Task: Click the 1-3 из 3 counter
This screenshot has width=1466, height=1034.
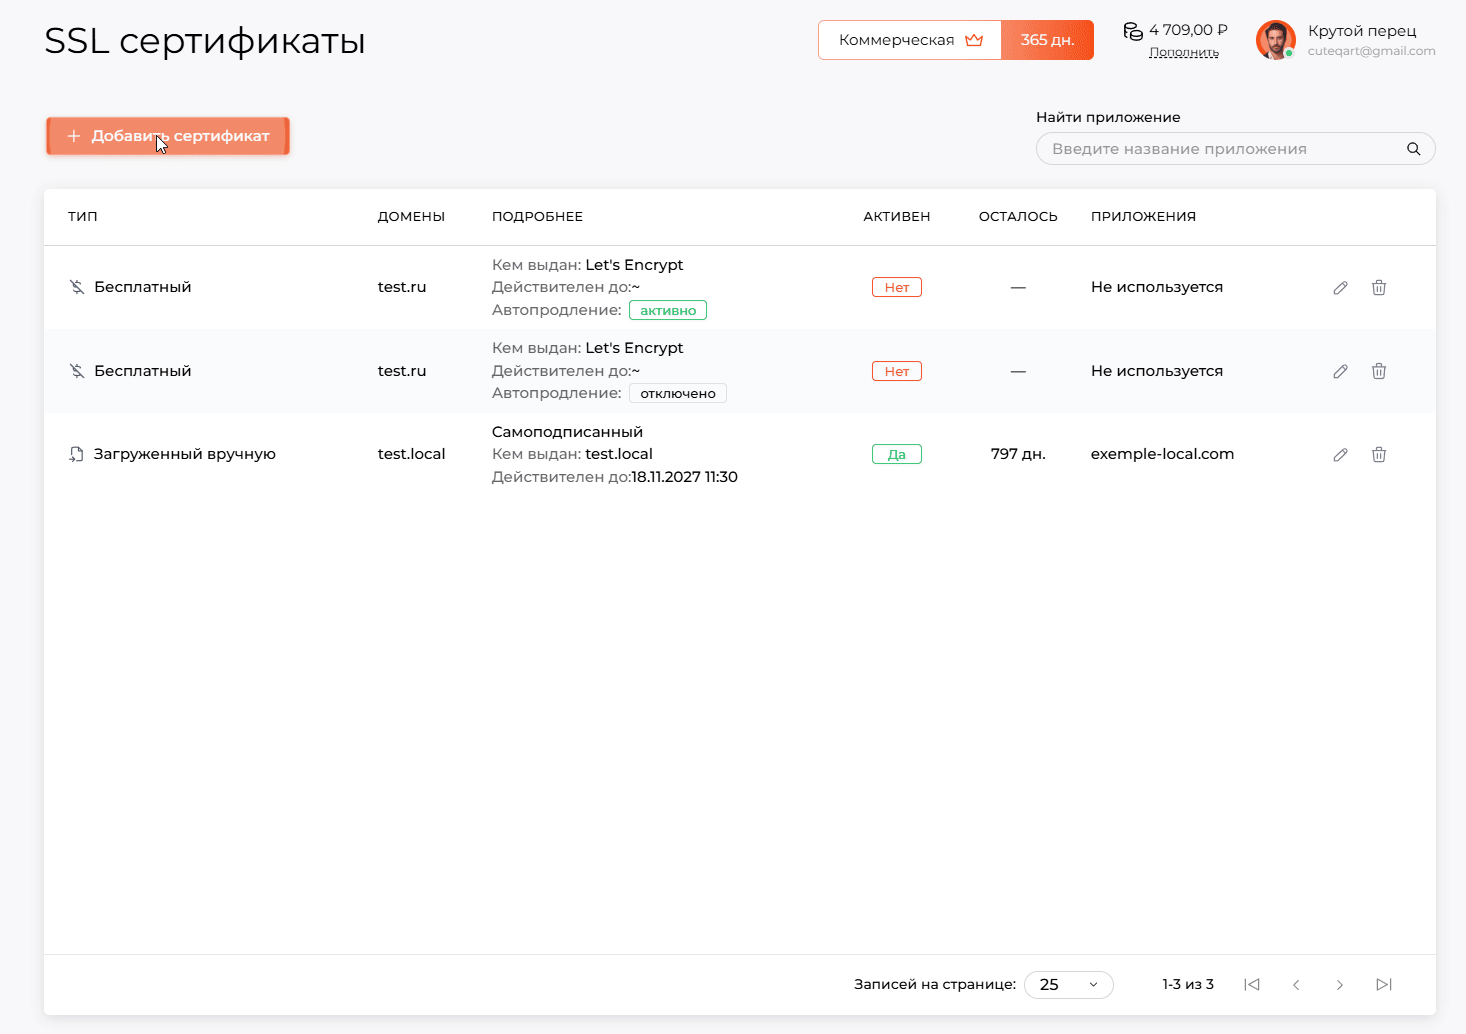Action: (x=1188, y=985)
